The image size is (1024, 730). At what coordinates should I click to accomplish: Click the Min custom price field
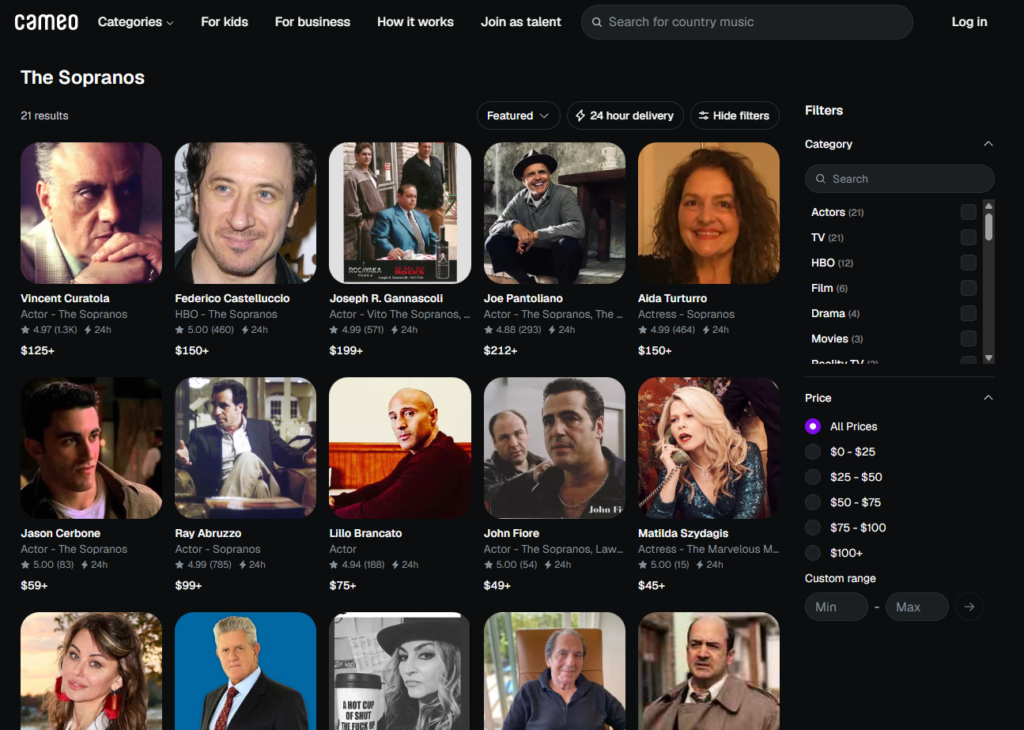[837, 607]
